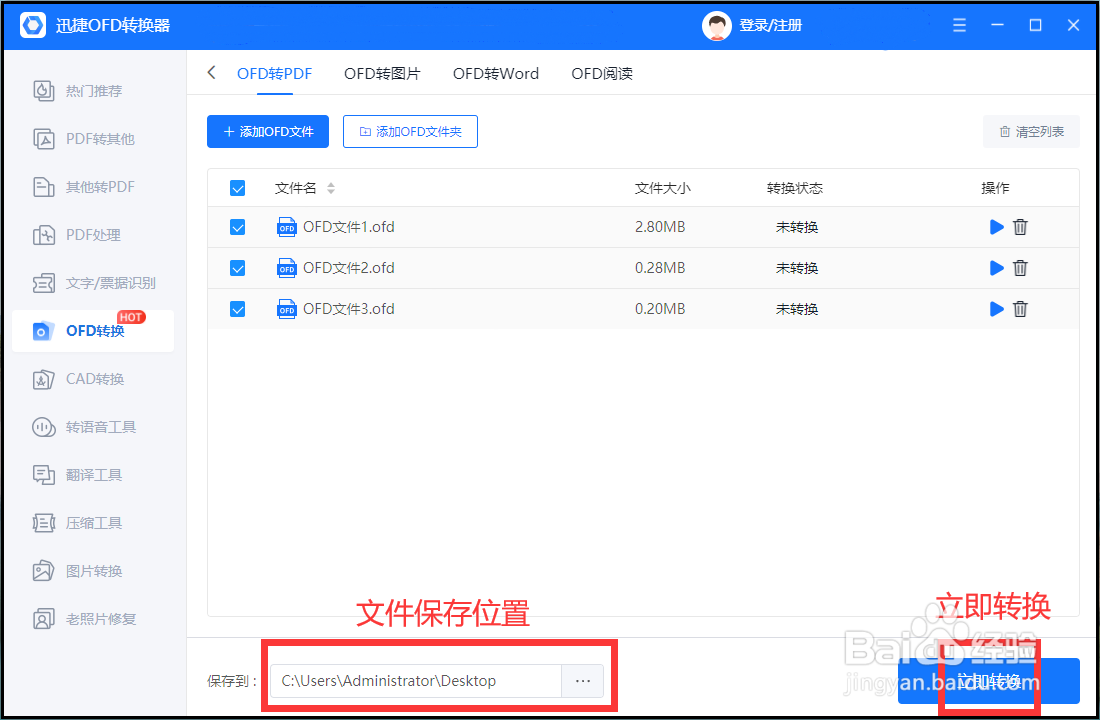The width and height of the screenshot is (1100, 720).
Task: Click the 添加OFD文件夹 button
Action: (410, 131)
